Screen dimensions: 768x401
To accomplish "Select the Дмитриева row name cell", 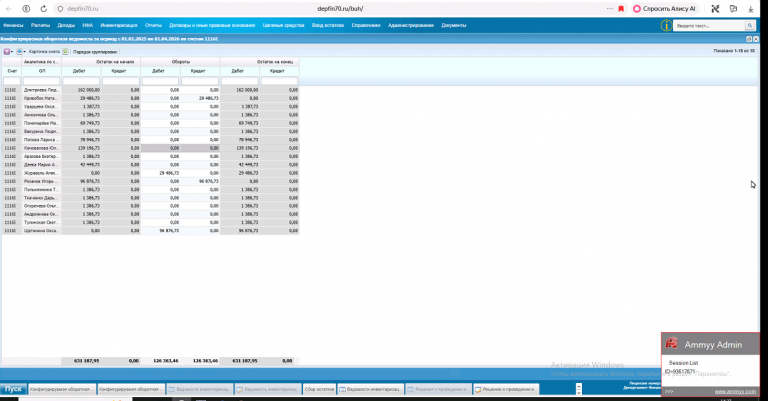I will pos(42,90).
